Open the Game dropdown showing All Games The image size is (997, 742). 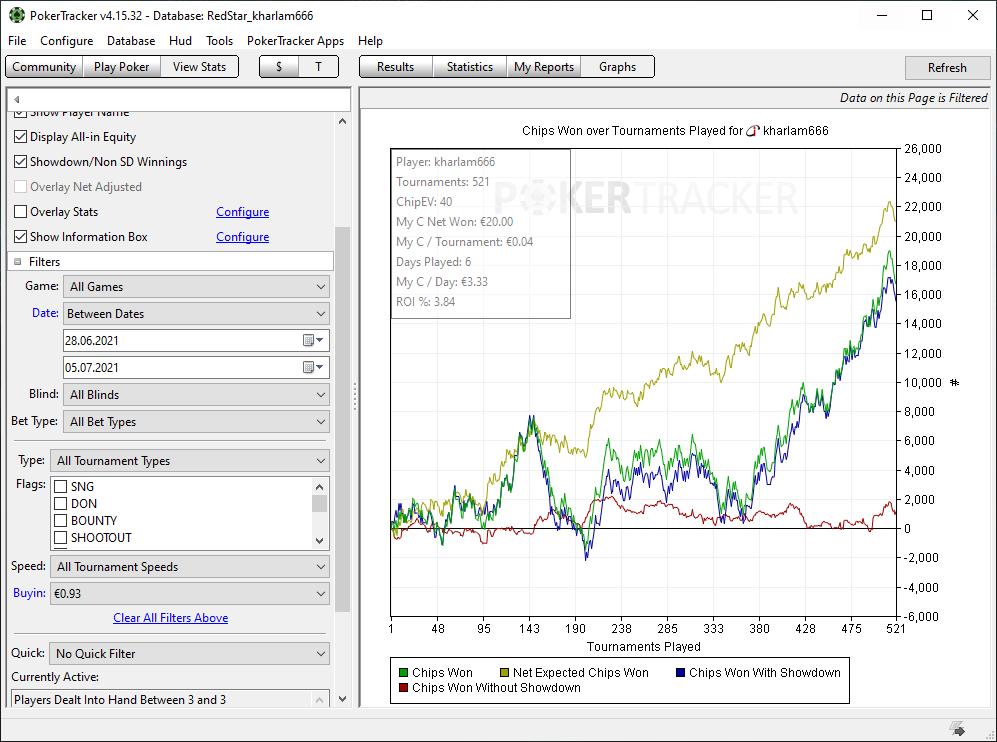coord(196,287)
